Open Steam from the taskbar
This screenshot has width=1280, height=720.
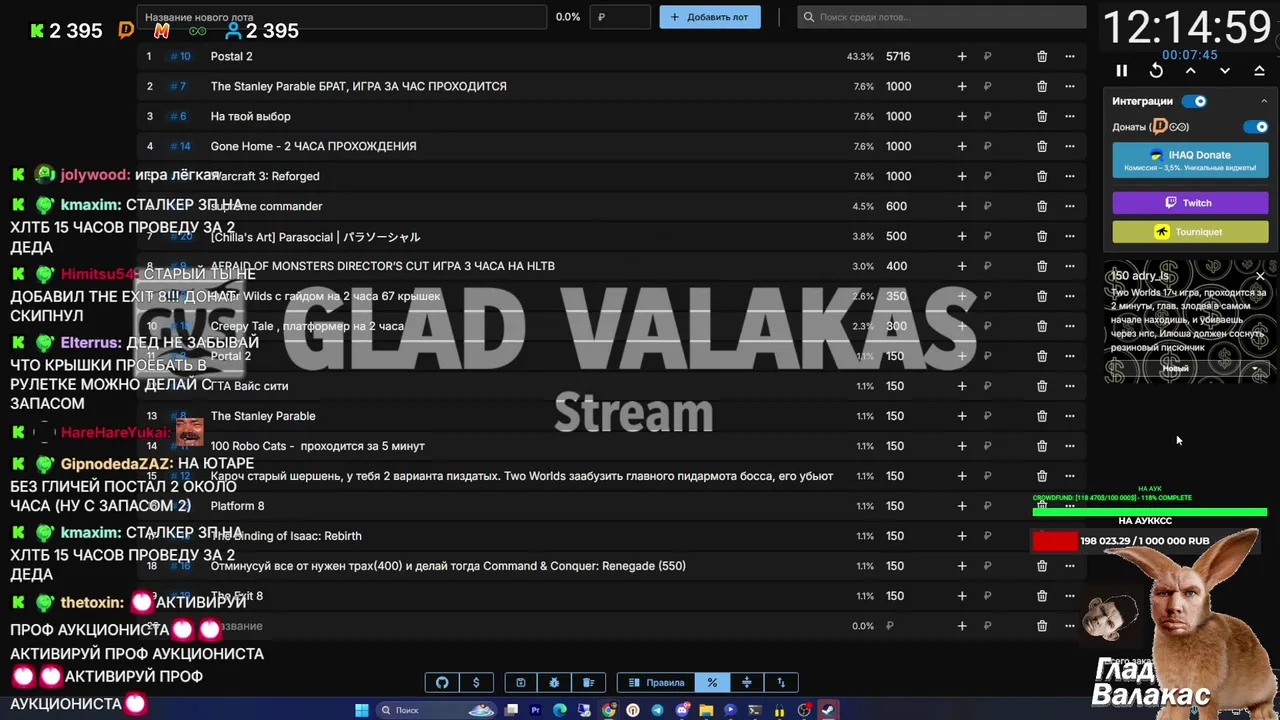click(x=829, y=711)
